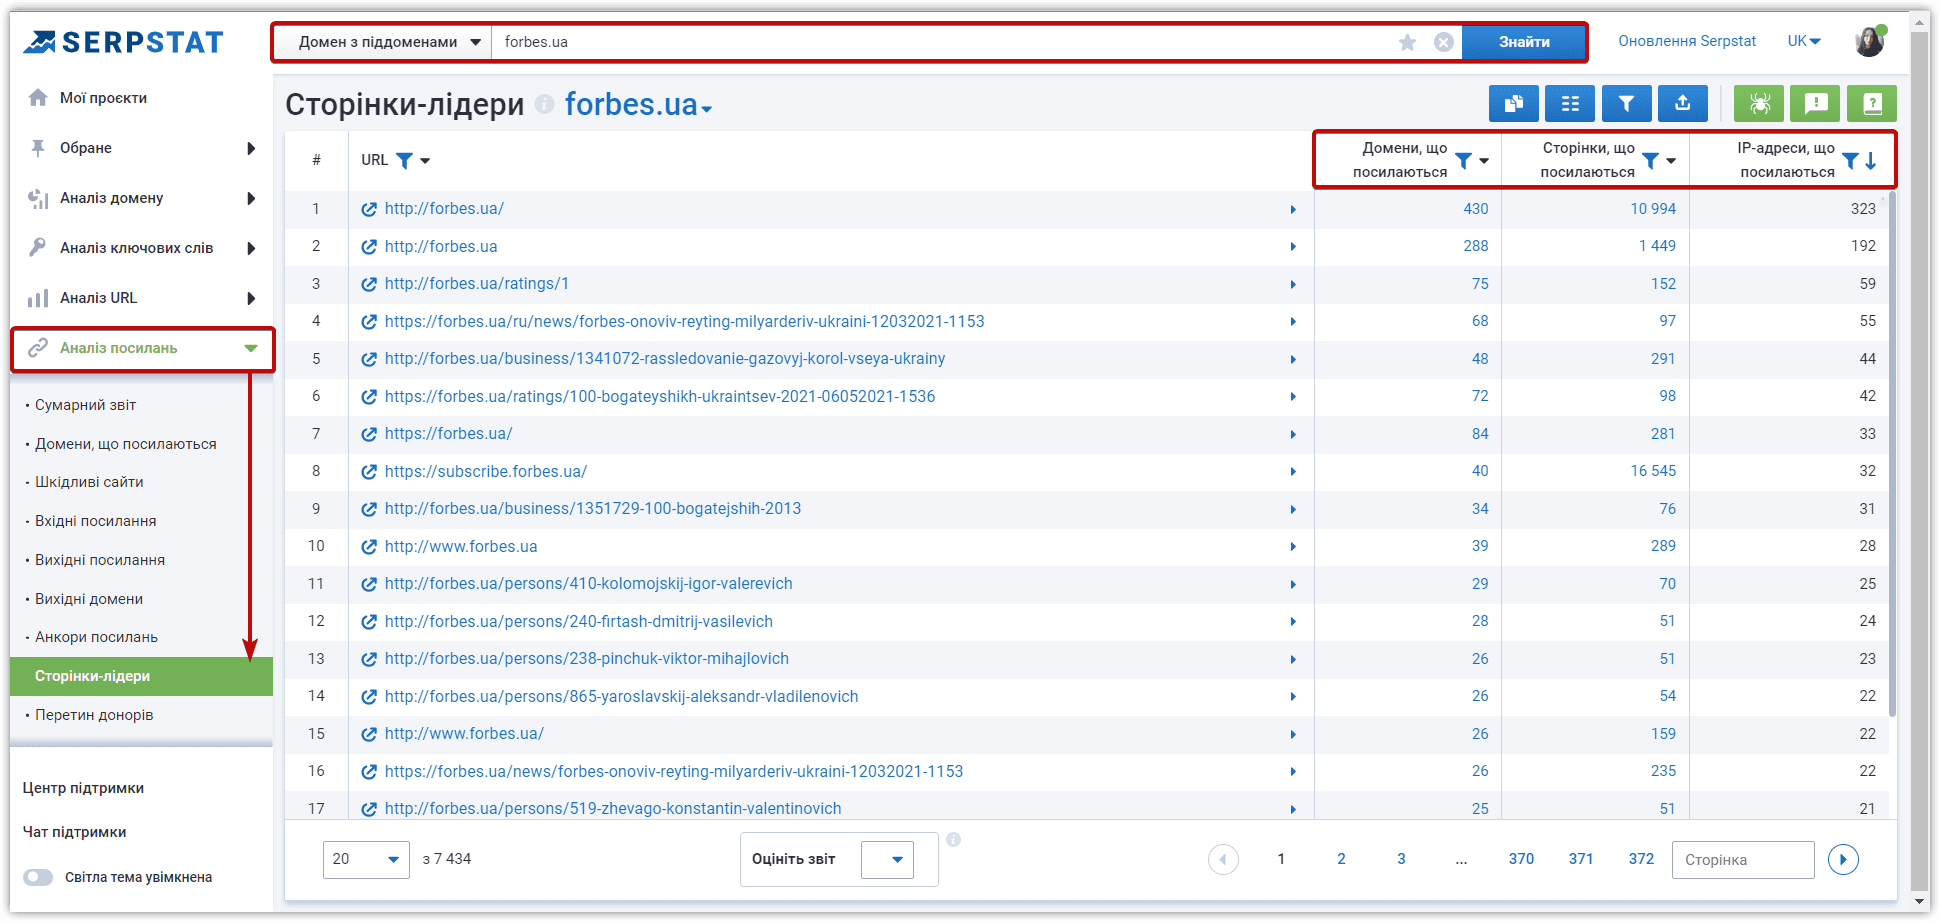Viewport: 1940px width, 922px height.
Task: Toggle the Світла тема увімкнена switch
Action: point(38,877)
